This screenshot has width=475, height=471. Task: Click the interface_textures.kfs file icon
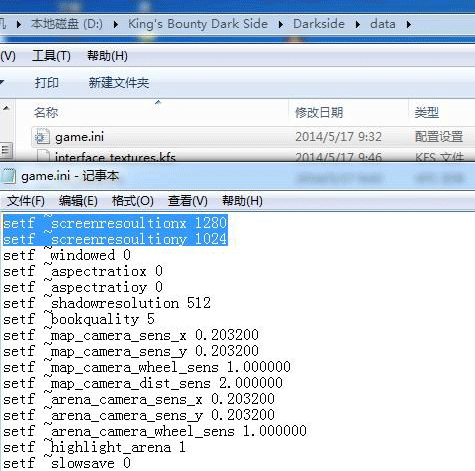43,156
